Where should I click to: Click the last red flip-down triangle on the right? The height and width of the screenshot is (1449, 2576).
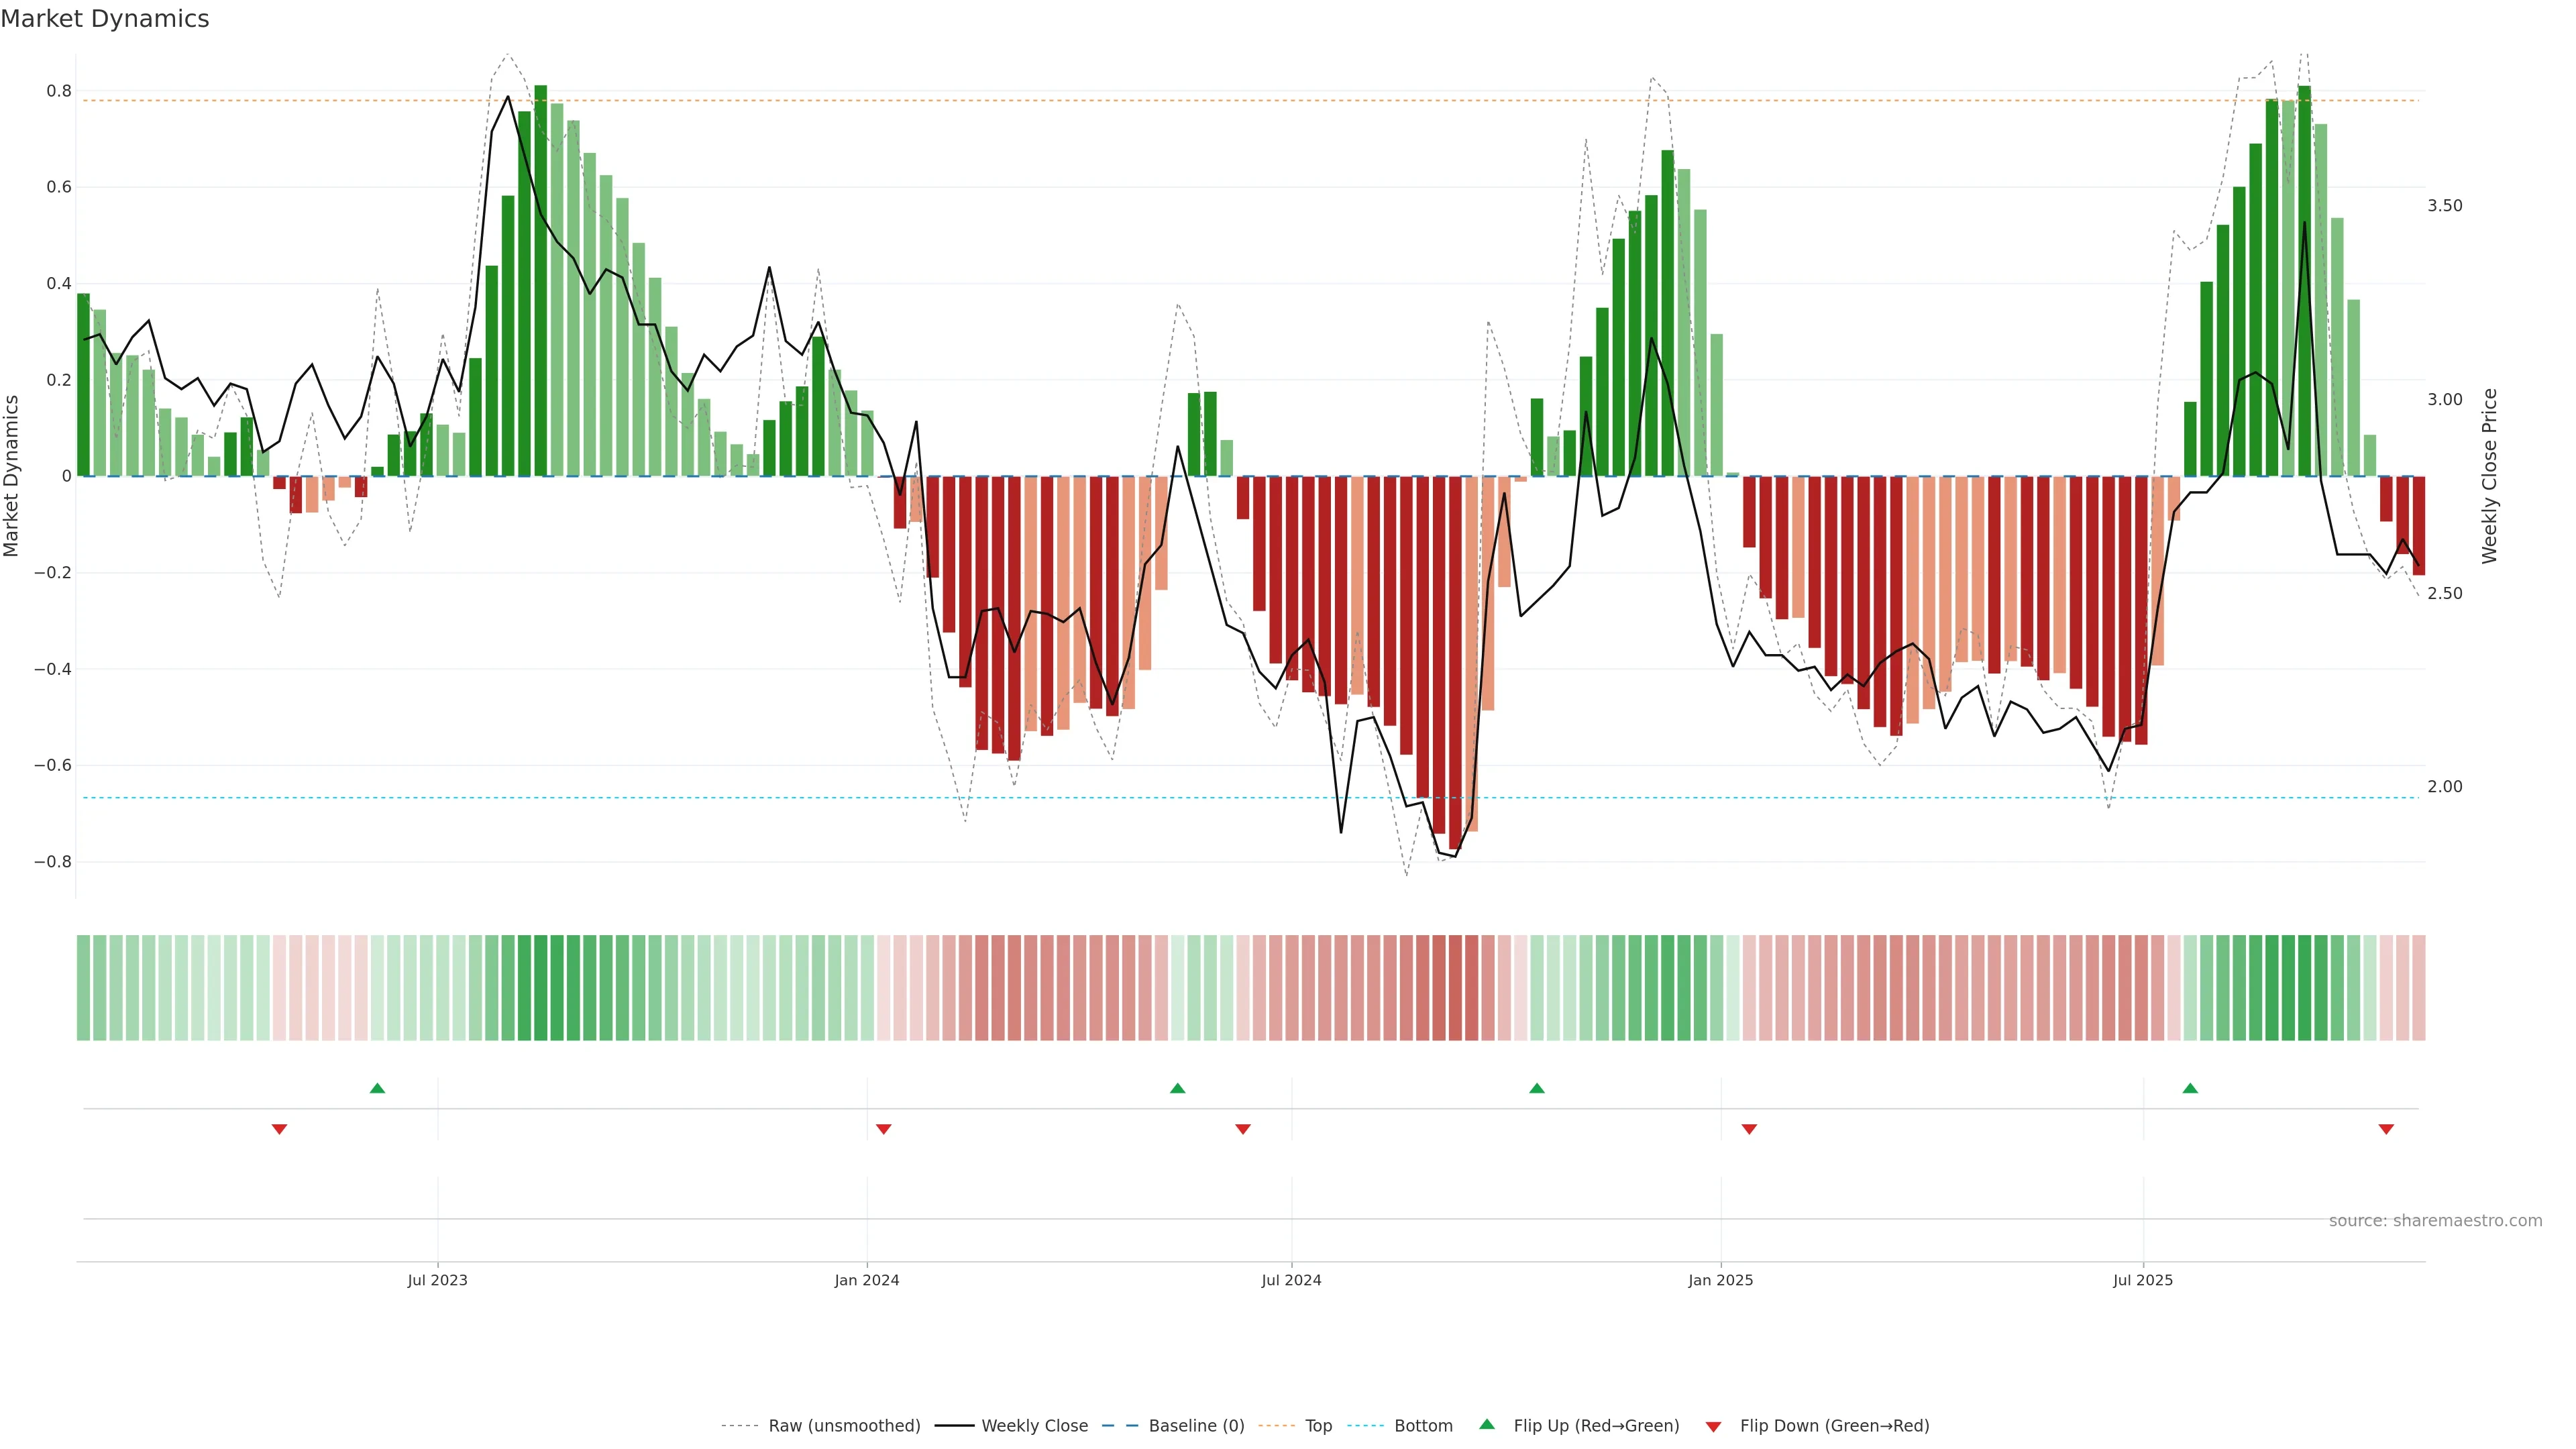tap(2386, 1129)
